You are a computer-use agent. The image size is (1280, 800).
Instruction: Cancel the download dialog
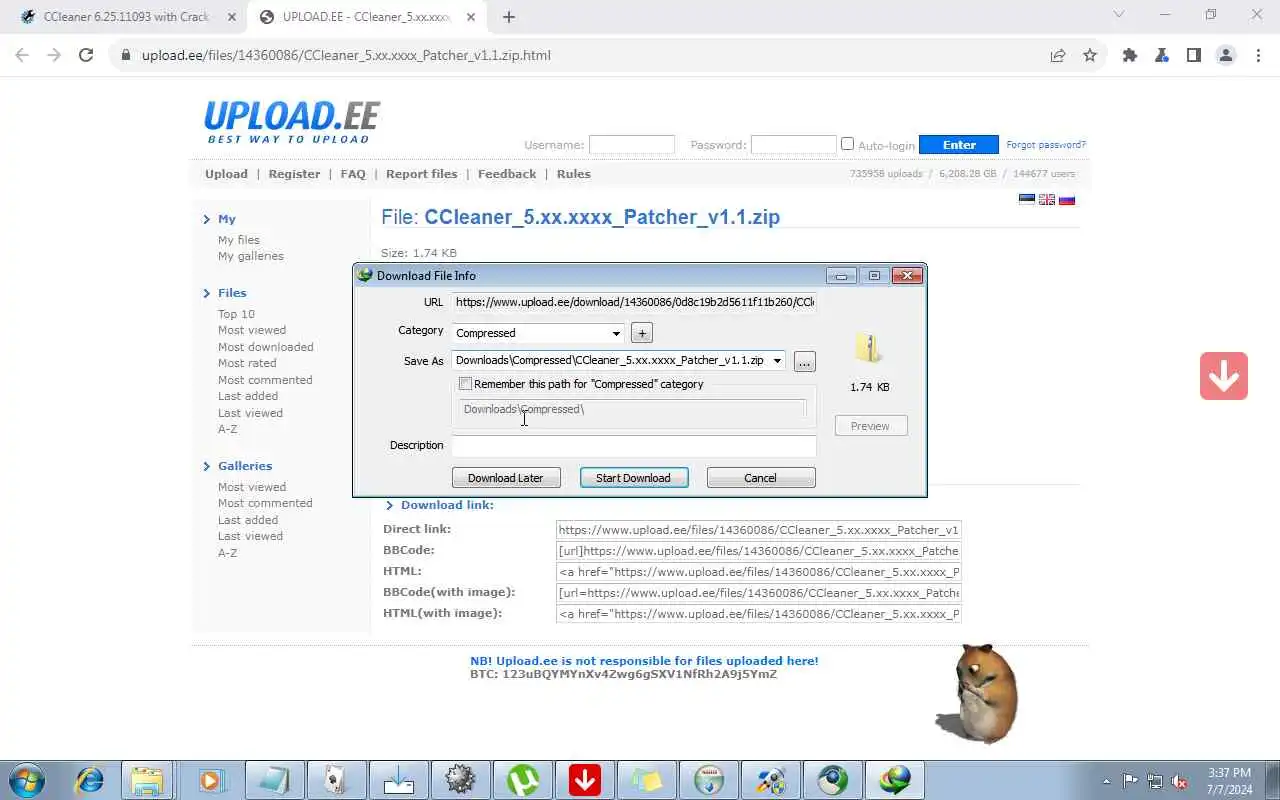click(x=760, y=478)
